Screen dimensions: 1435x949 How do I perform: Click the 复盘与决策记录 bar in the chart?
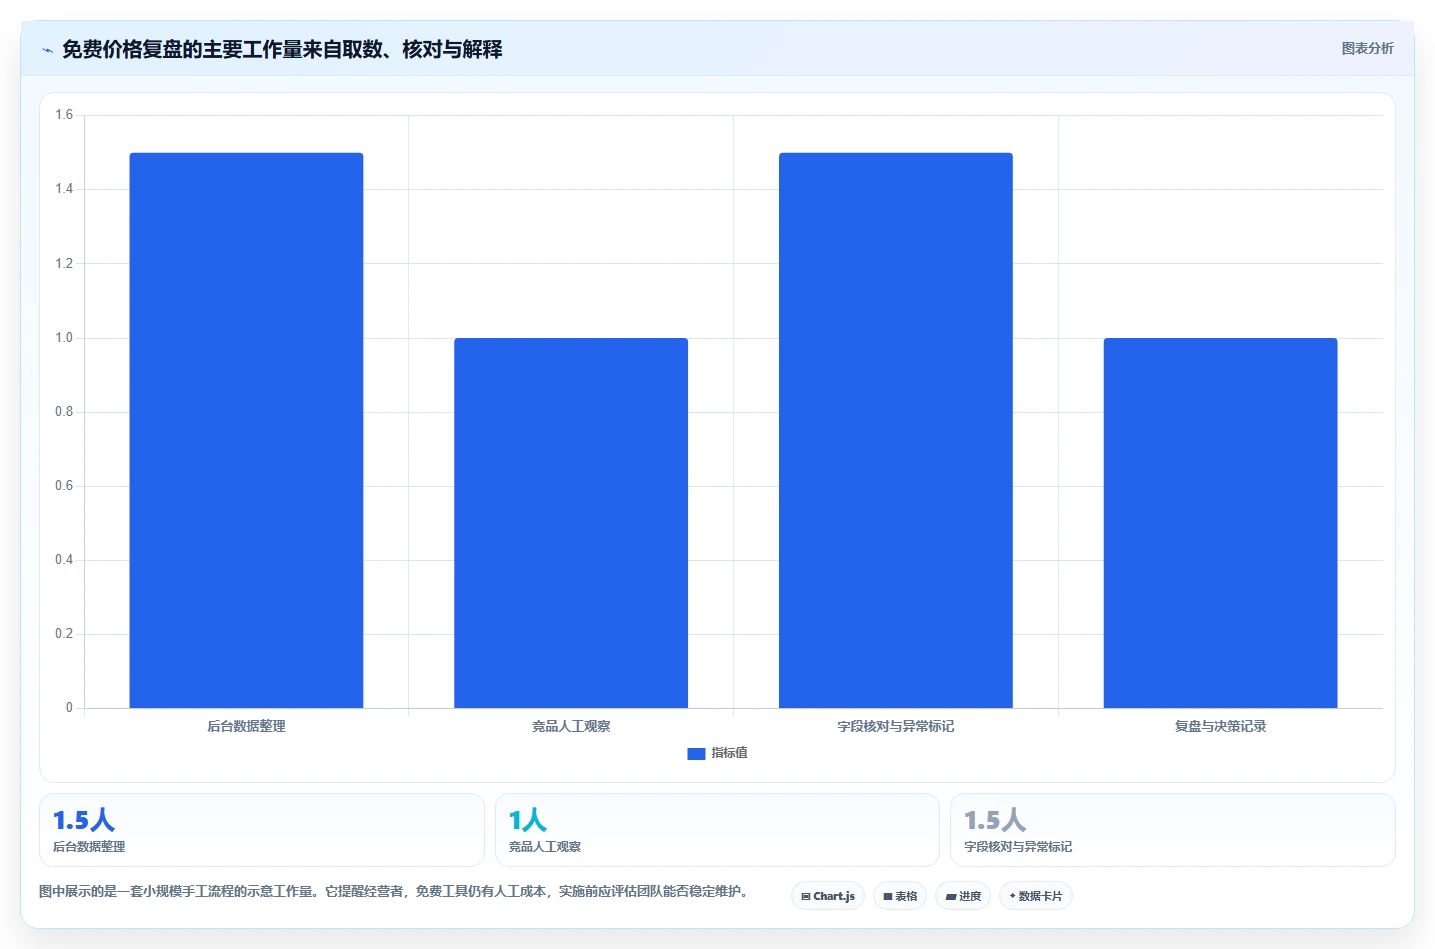coord(1220,523)
